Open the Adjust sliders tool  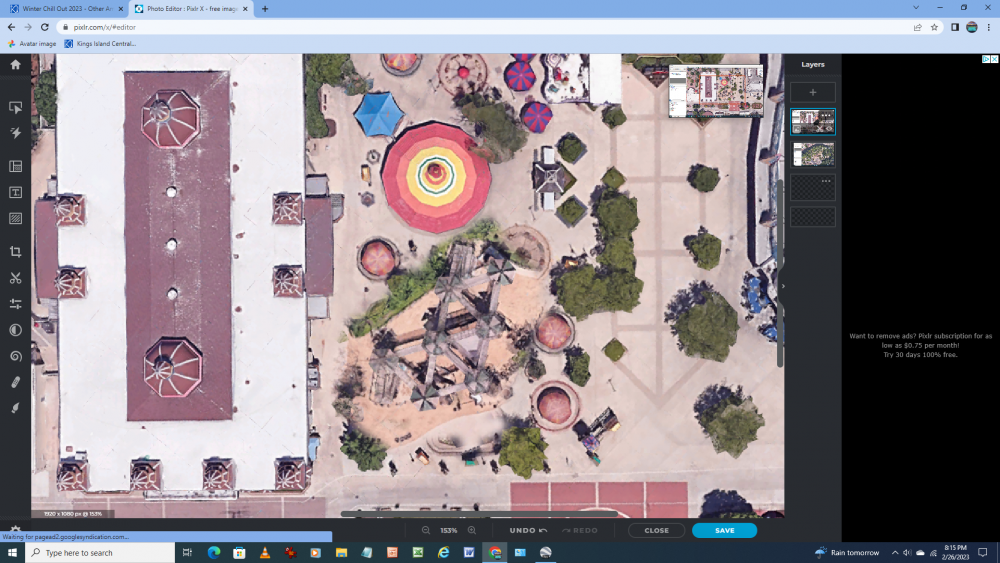click(x=15, y=304)
